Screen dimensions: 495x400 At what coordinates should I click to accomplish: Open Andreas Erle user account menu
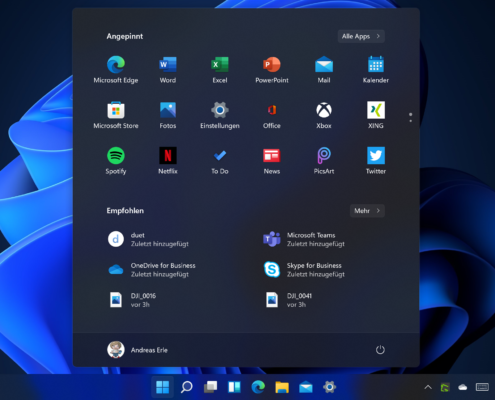tap(138, 350)
